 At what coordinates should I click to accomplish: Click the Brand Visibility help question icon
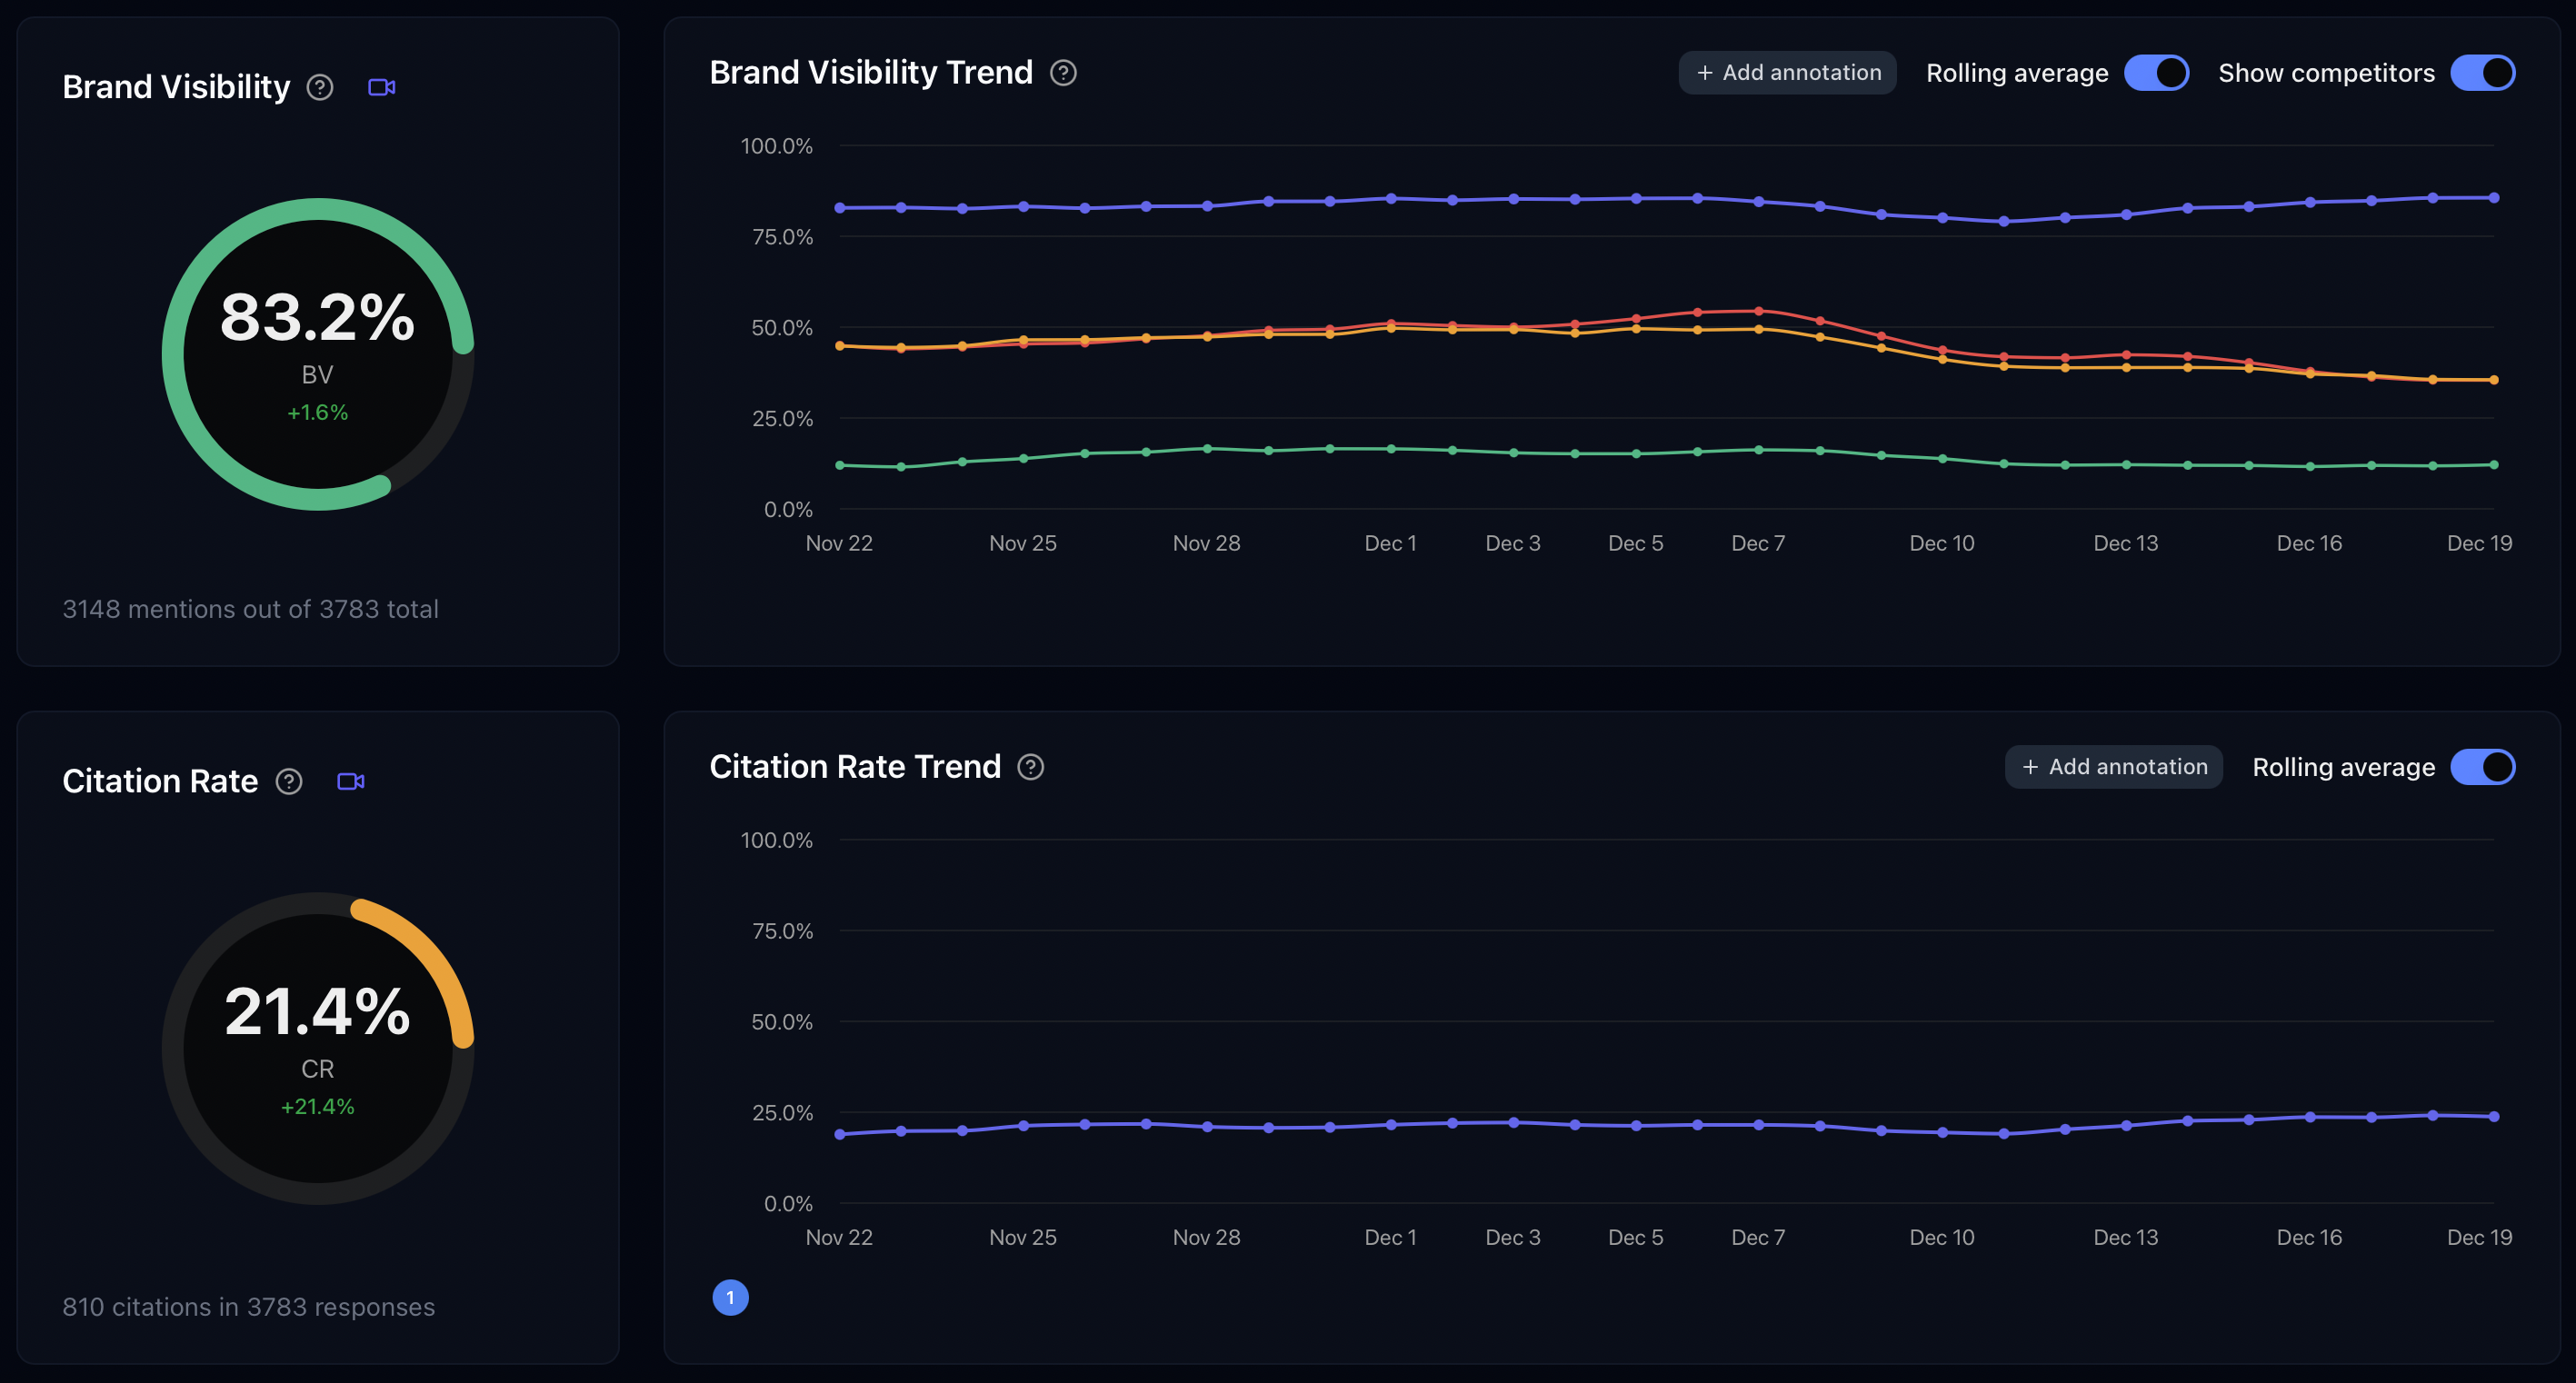[x=320, y=88]
